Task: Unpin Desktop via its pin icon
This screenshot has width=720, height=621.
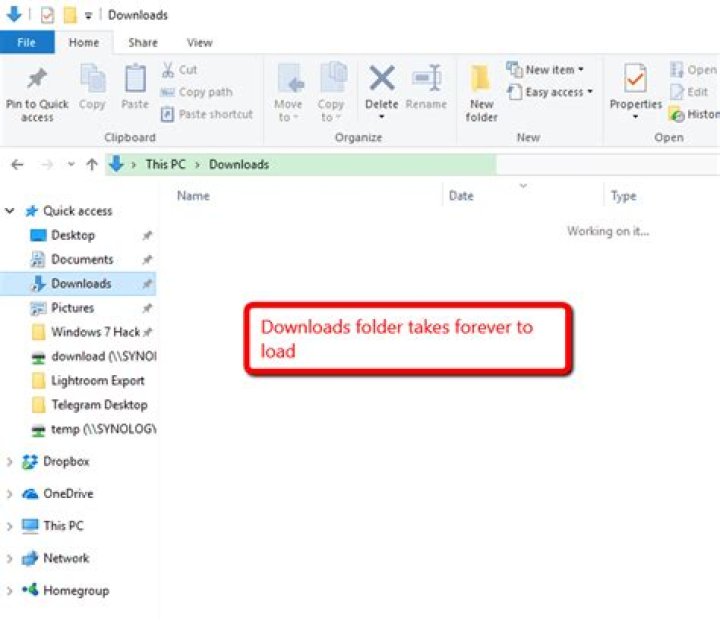Action: click(147, 236)
